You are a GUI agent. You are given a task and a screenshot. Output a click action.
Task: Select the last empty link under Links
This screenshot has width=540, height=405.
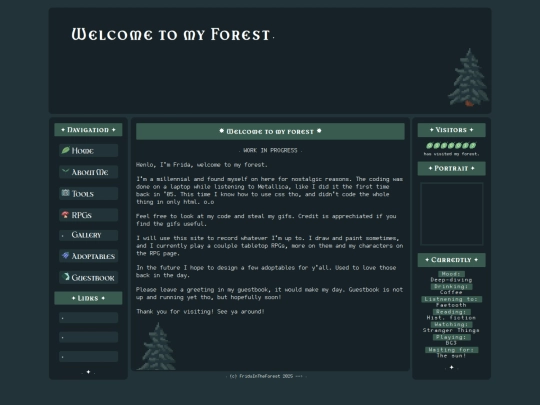(x=89, y=356)
